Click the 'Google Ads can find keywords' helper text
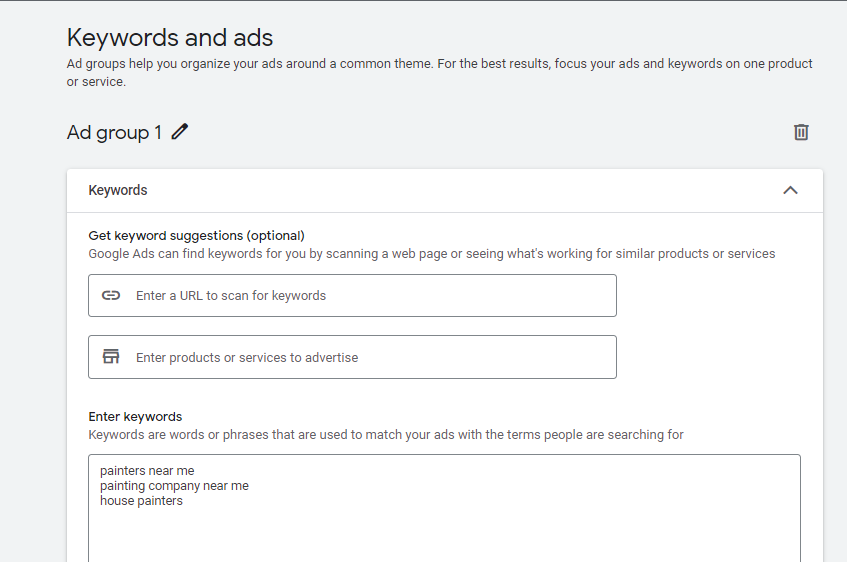847x562 pixels. (431, 254)
